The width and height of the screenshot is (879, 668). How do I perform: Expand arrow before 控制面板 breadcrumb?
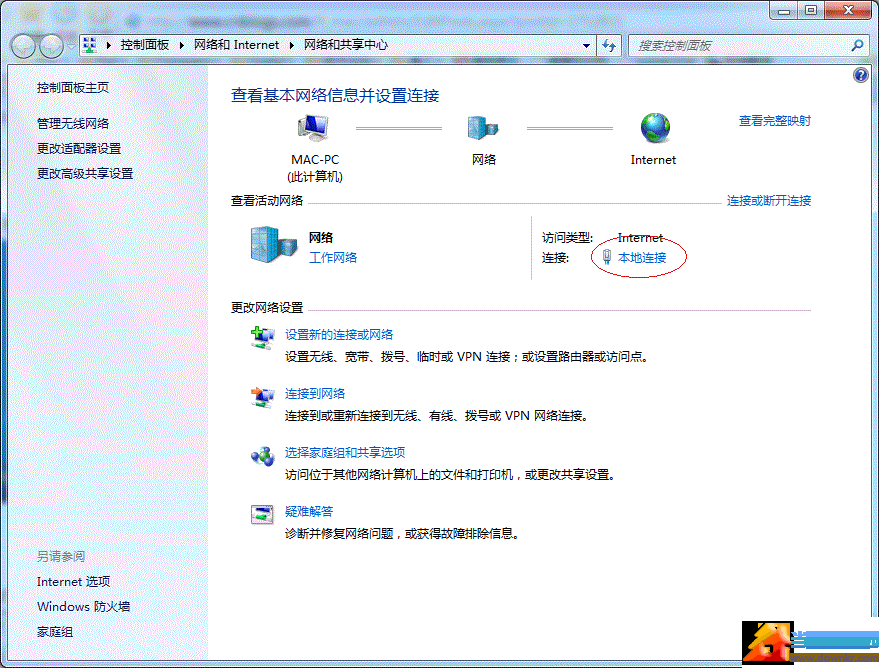[109, 45]
